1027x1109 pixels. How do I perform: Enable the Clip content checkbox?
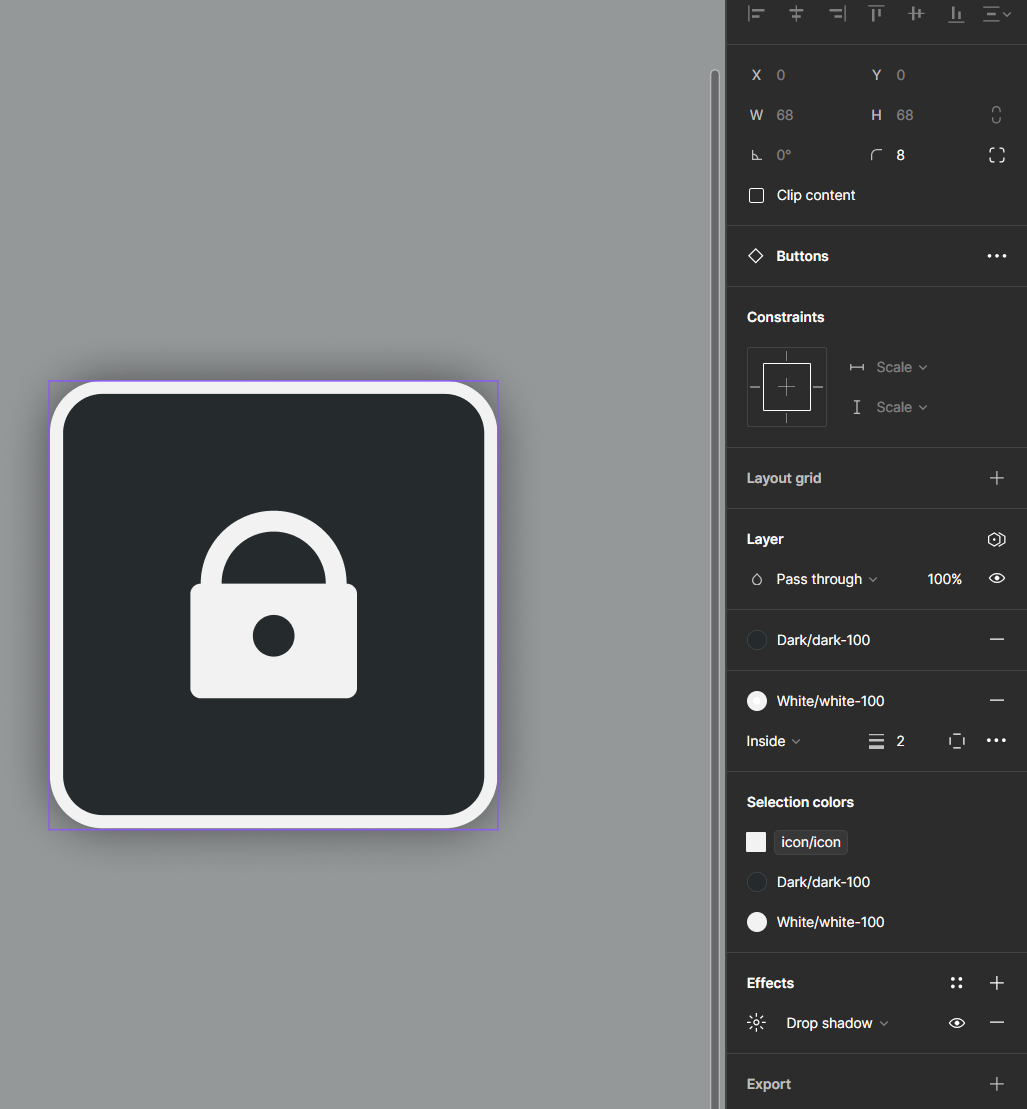coord(757,195)
